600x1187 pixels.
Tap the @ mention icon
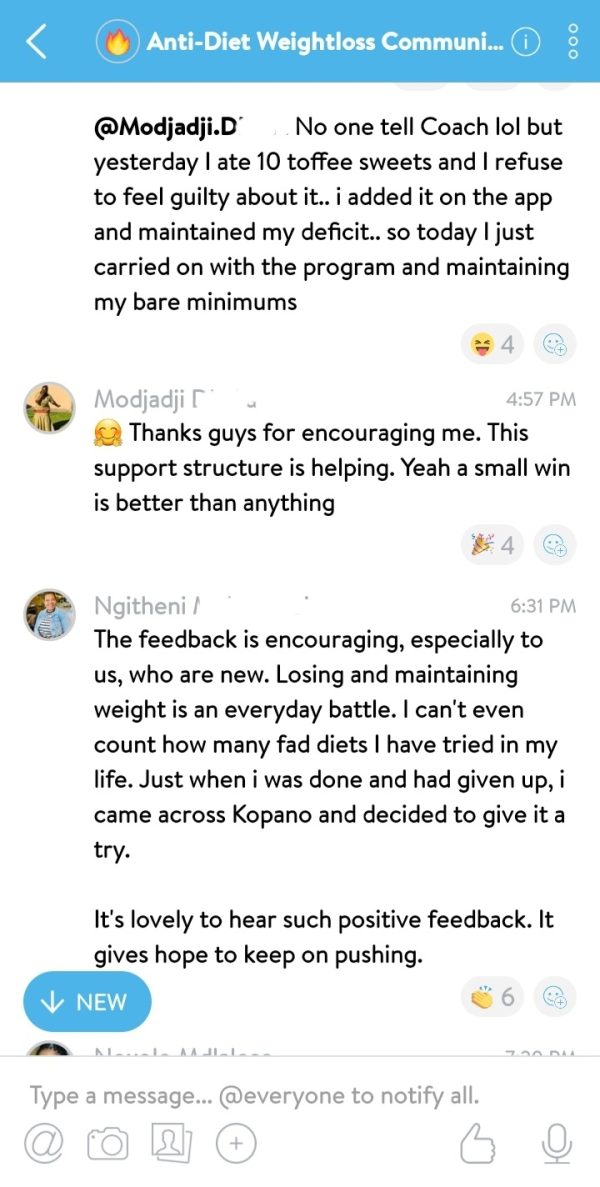pos(43,1142)
